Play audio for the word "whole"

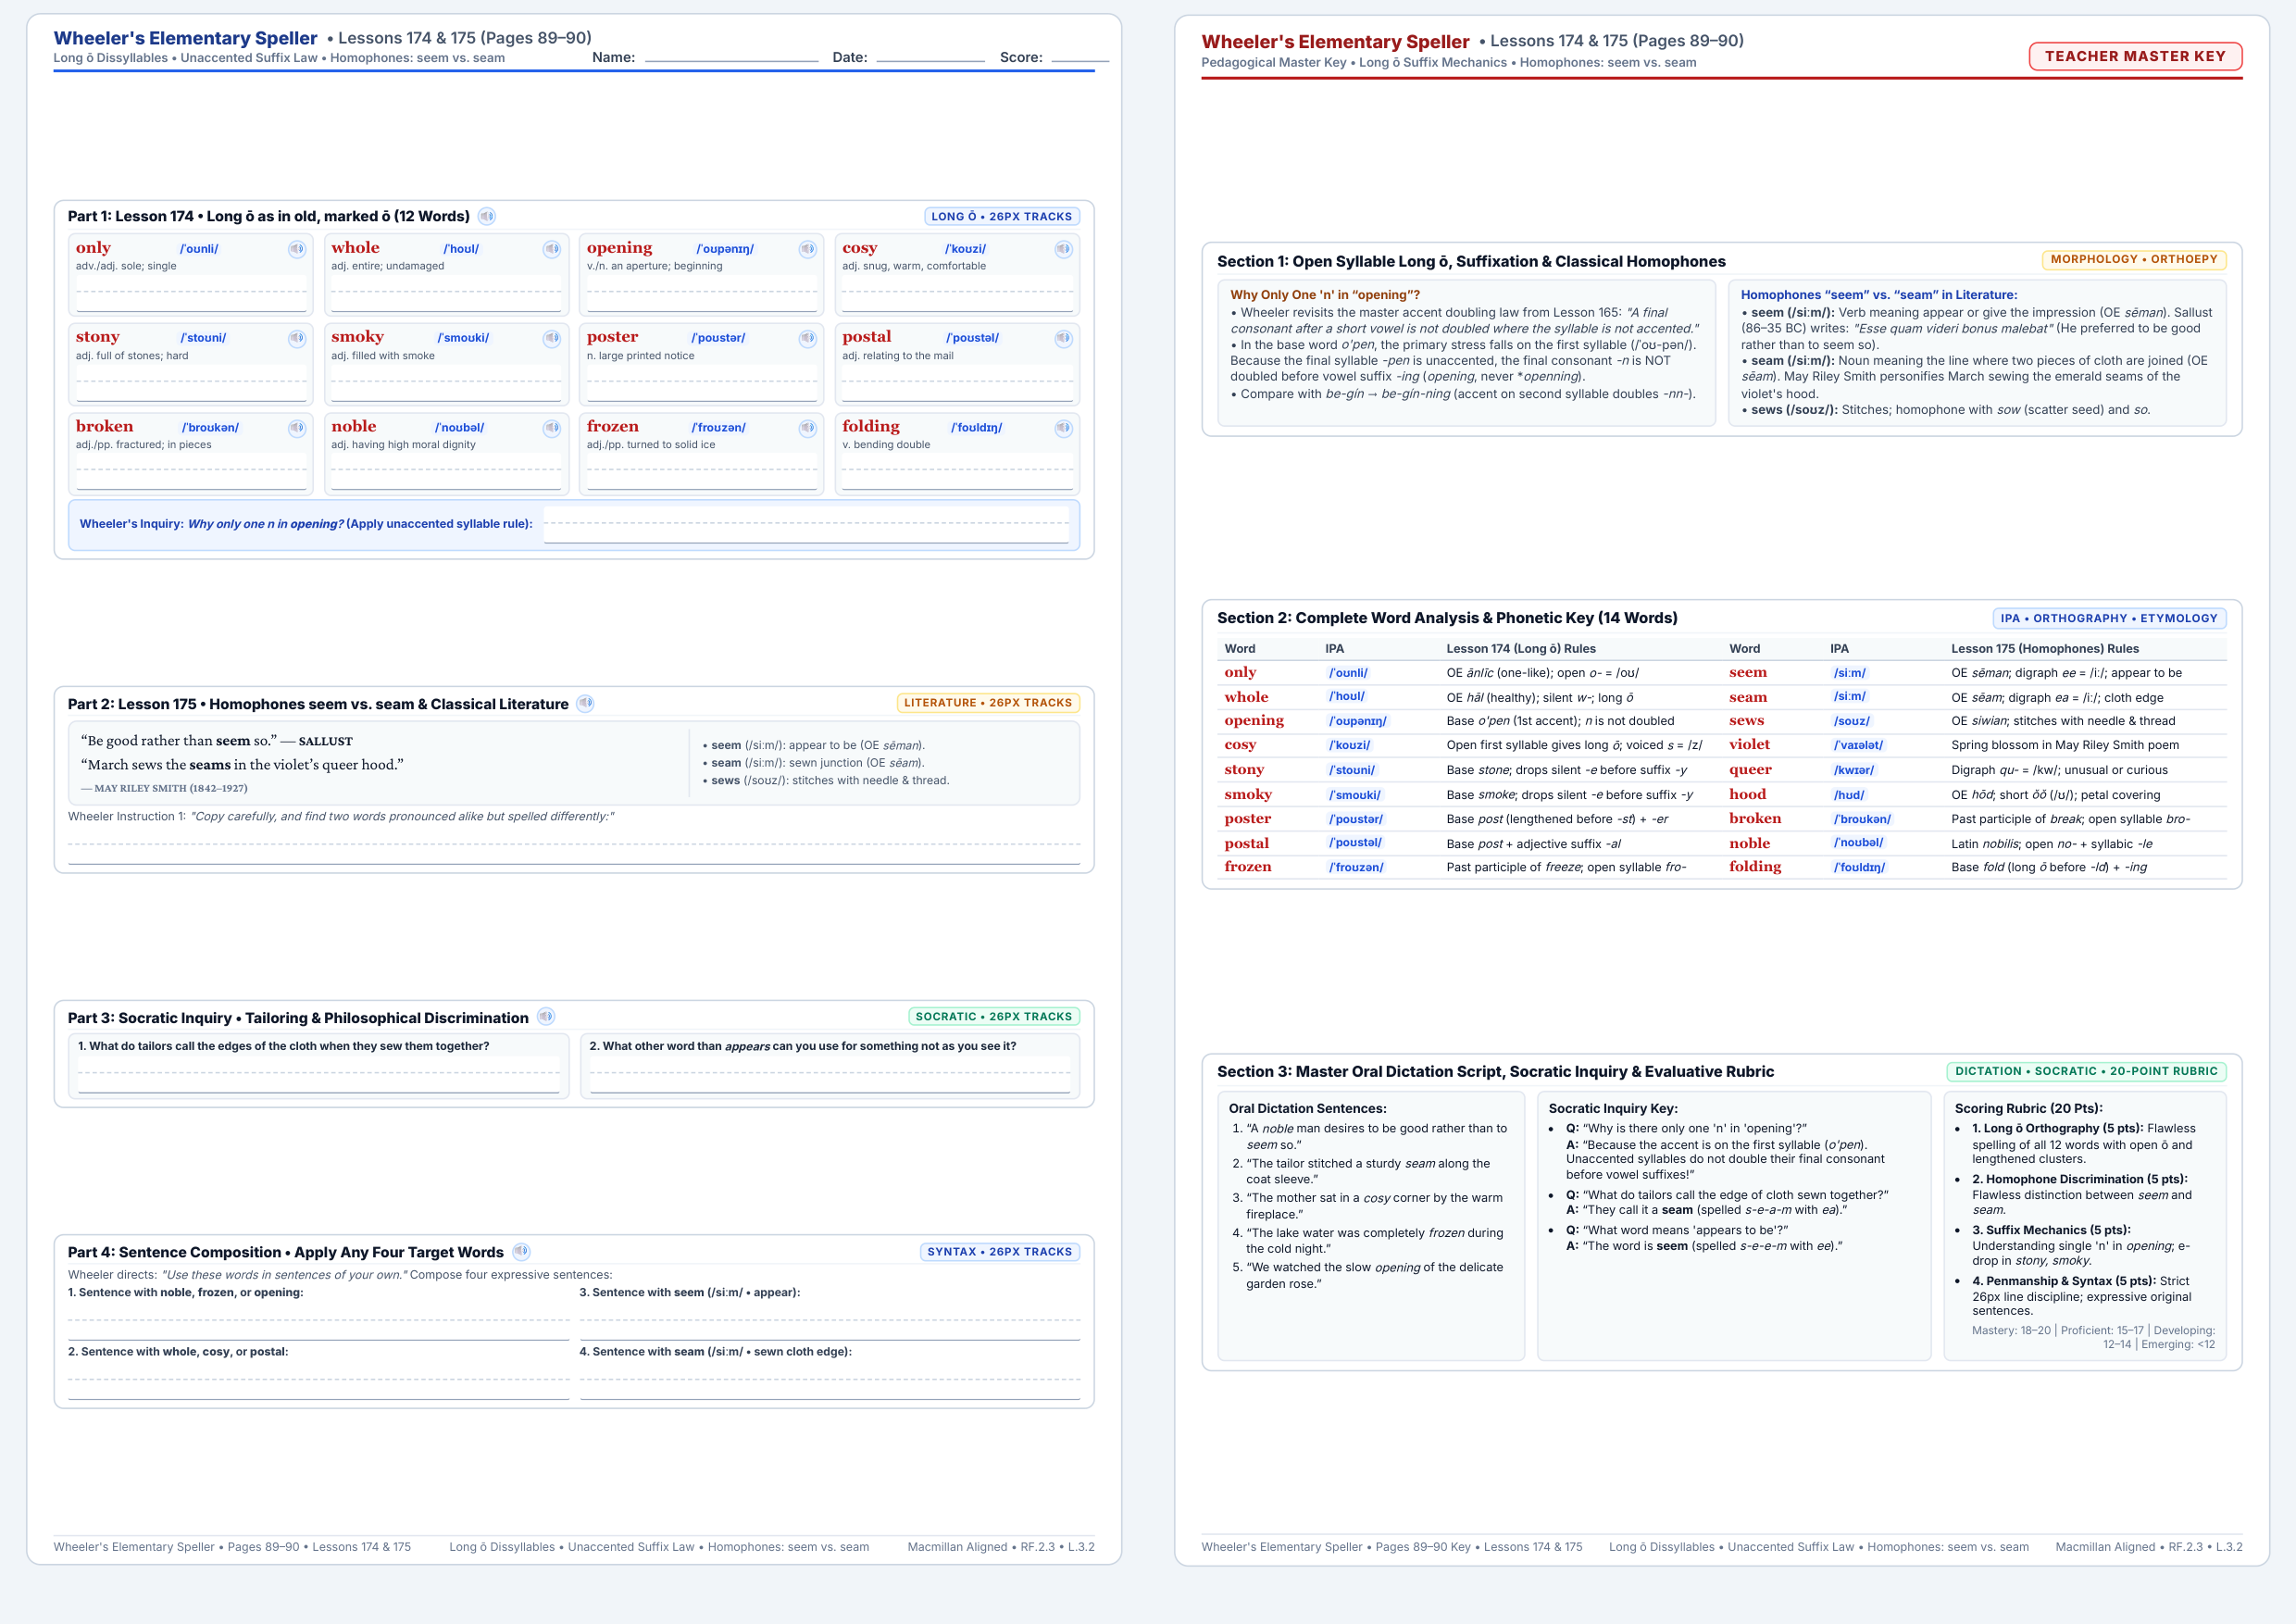(552, 249)
